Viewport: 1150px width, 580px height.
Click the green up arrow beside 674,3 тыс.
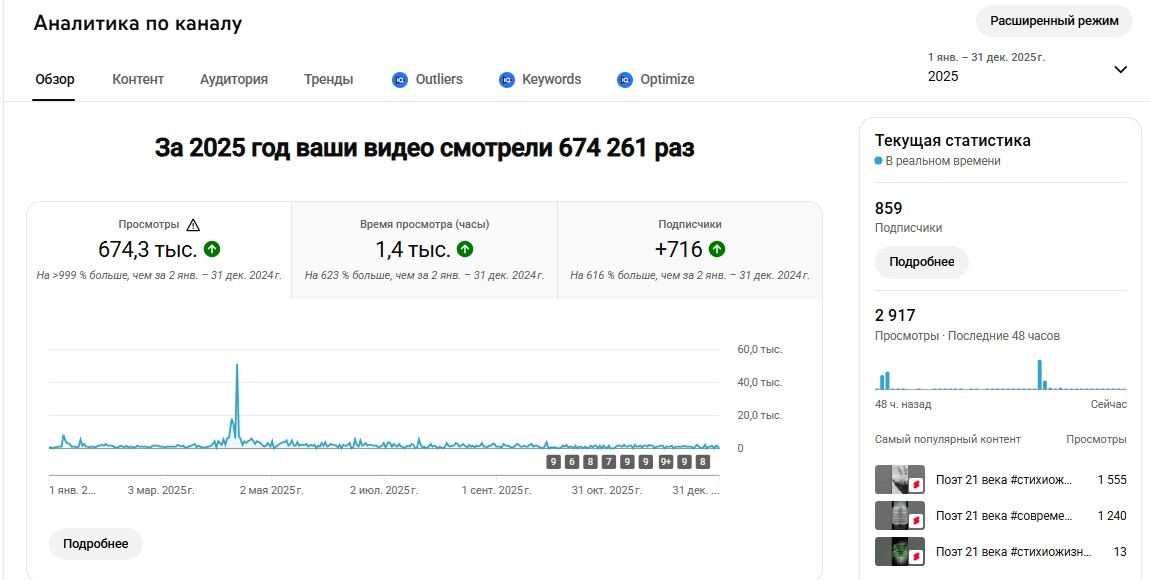[x=212, y=249]
